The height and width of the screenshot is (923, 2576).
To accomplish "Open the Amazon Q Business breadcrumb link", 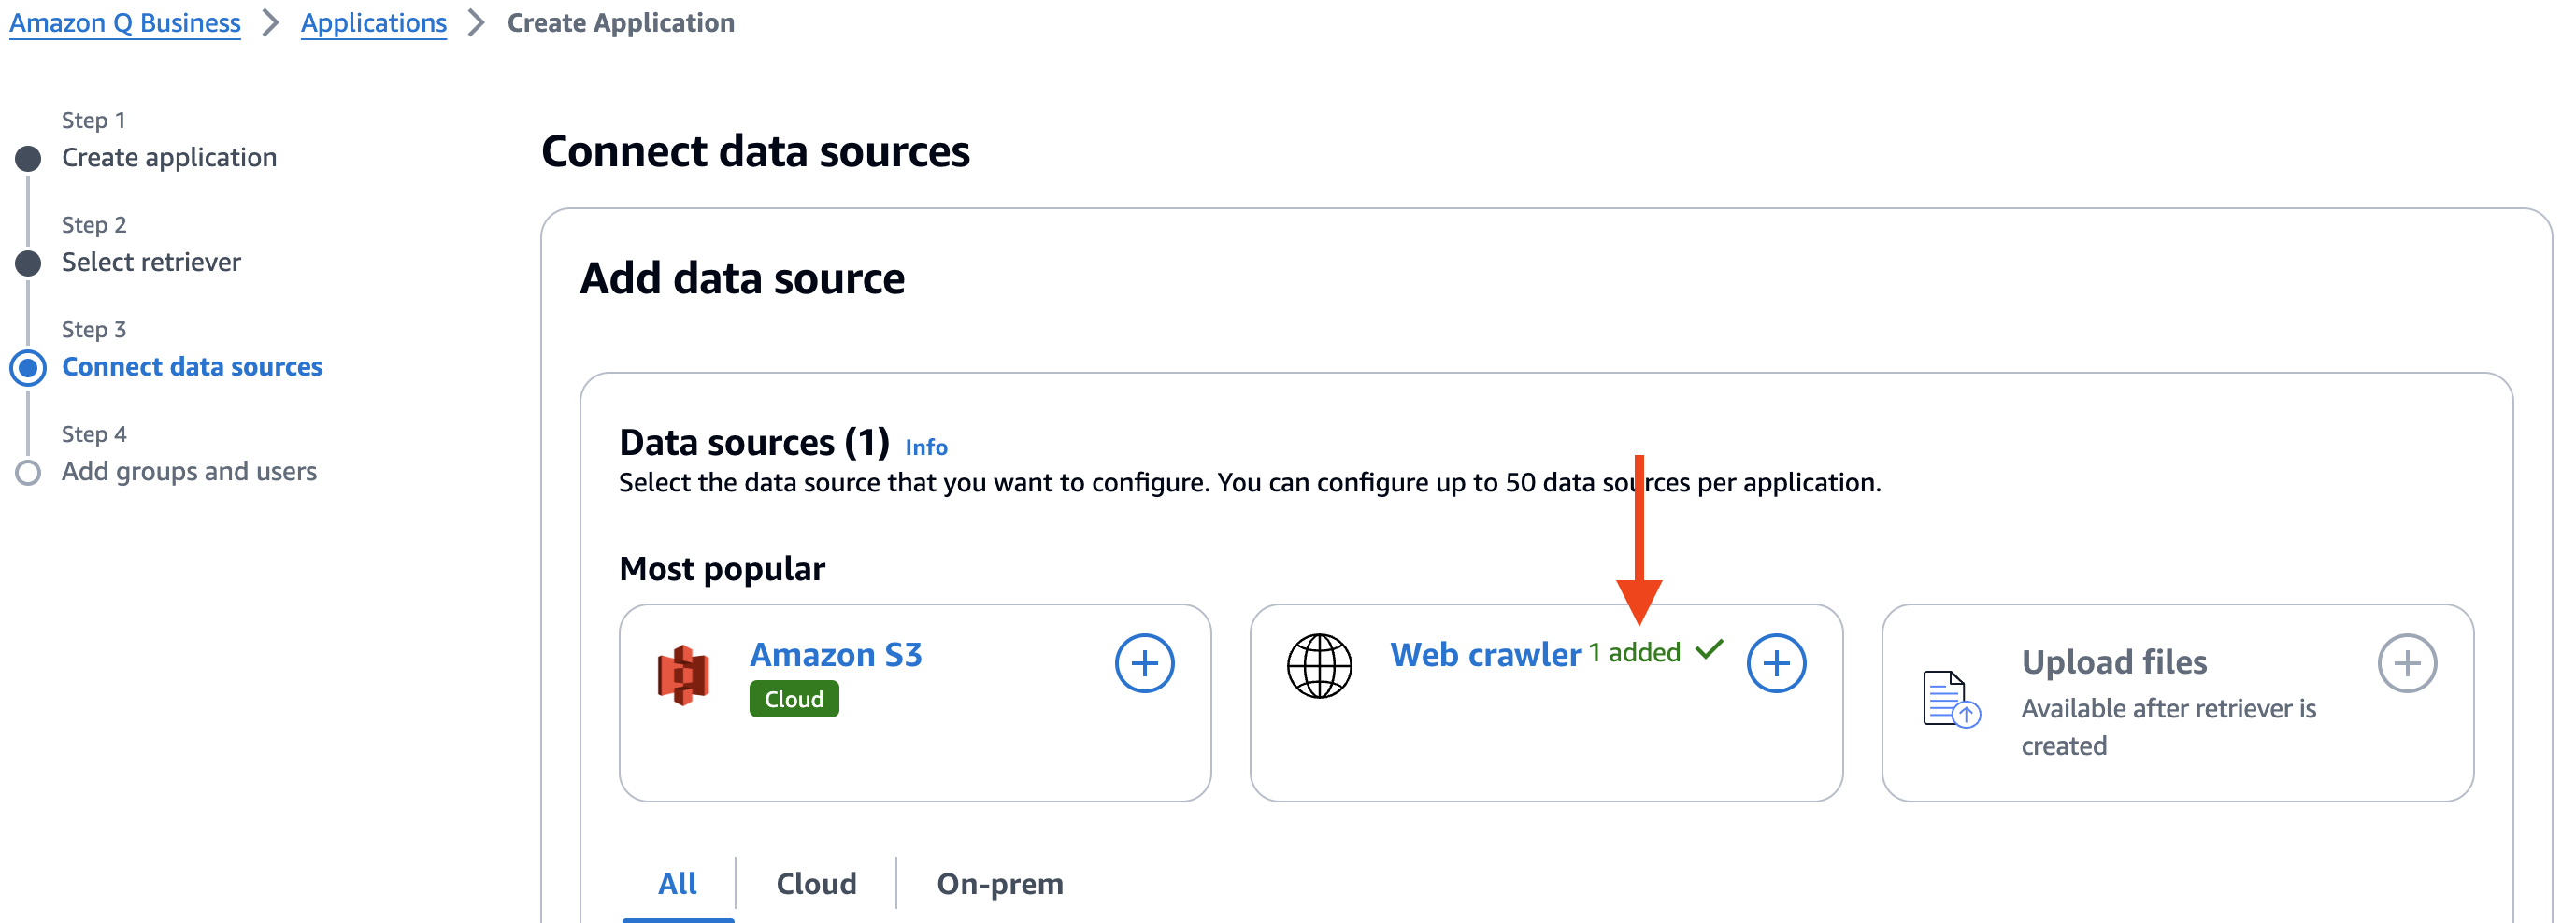I will tap(124, 22).
